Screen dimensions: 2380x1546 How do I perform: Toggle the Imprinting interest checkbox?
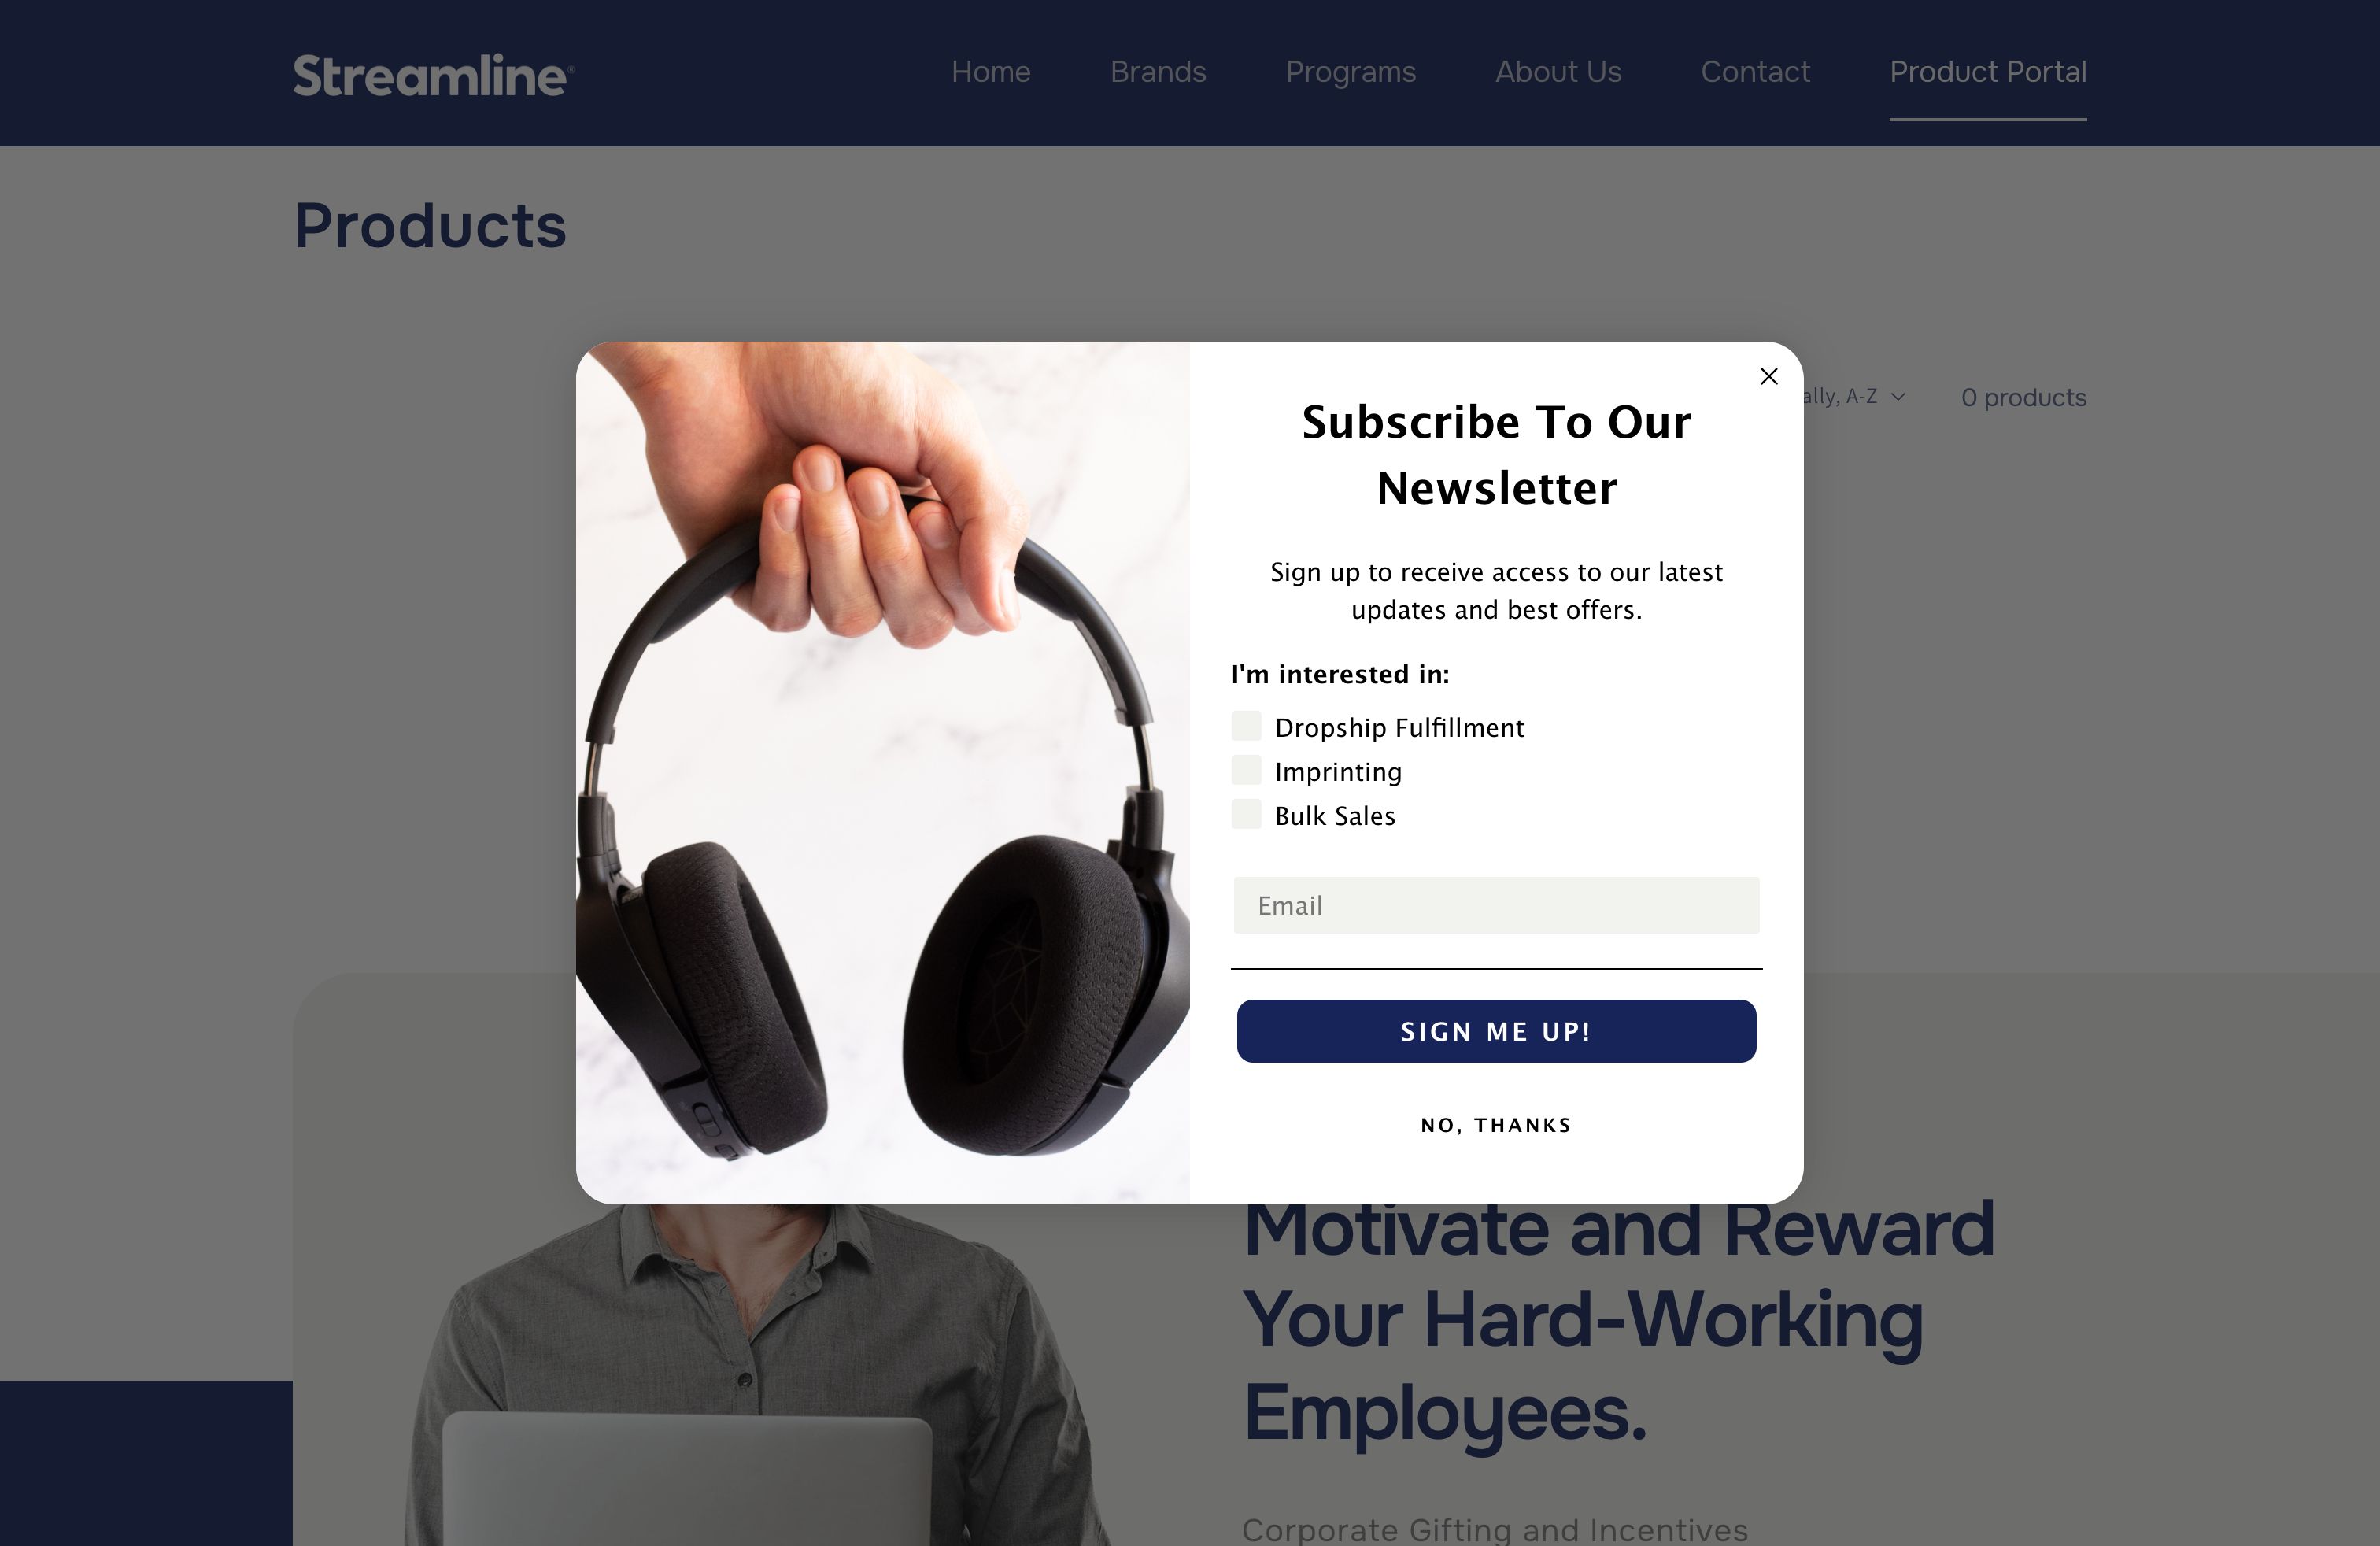(1247, 771)
